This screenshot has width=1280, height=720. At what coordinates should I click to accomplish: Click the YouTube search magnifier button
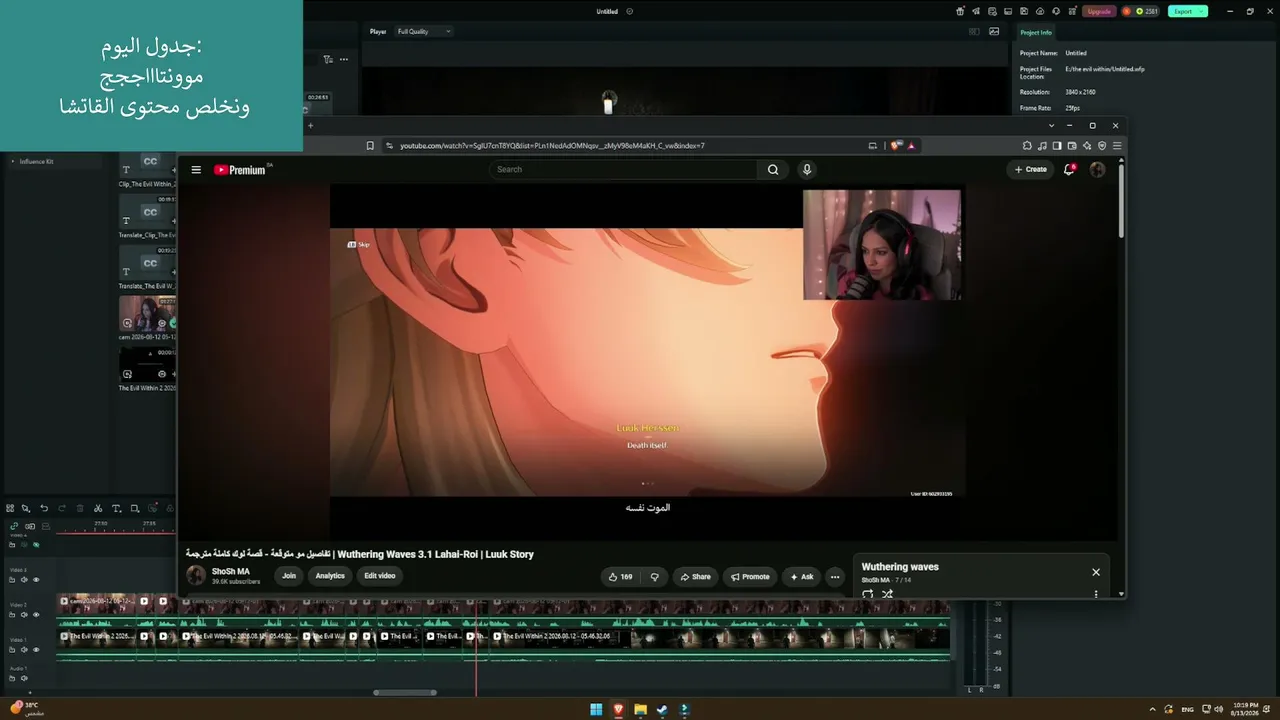pos(773,170)
